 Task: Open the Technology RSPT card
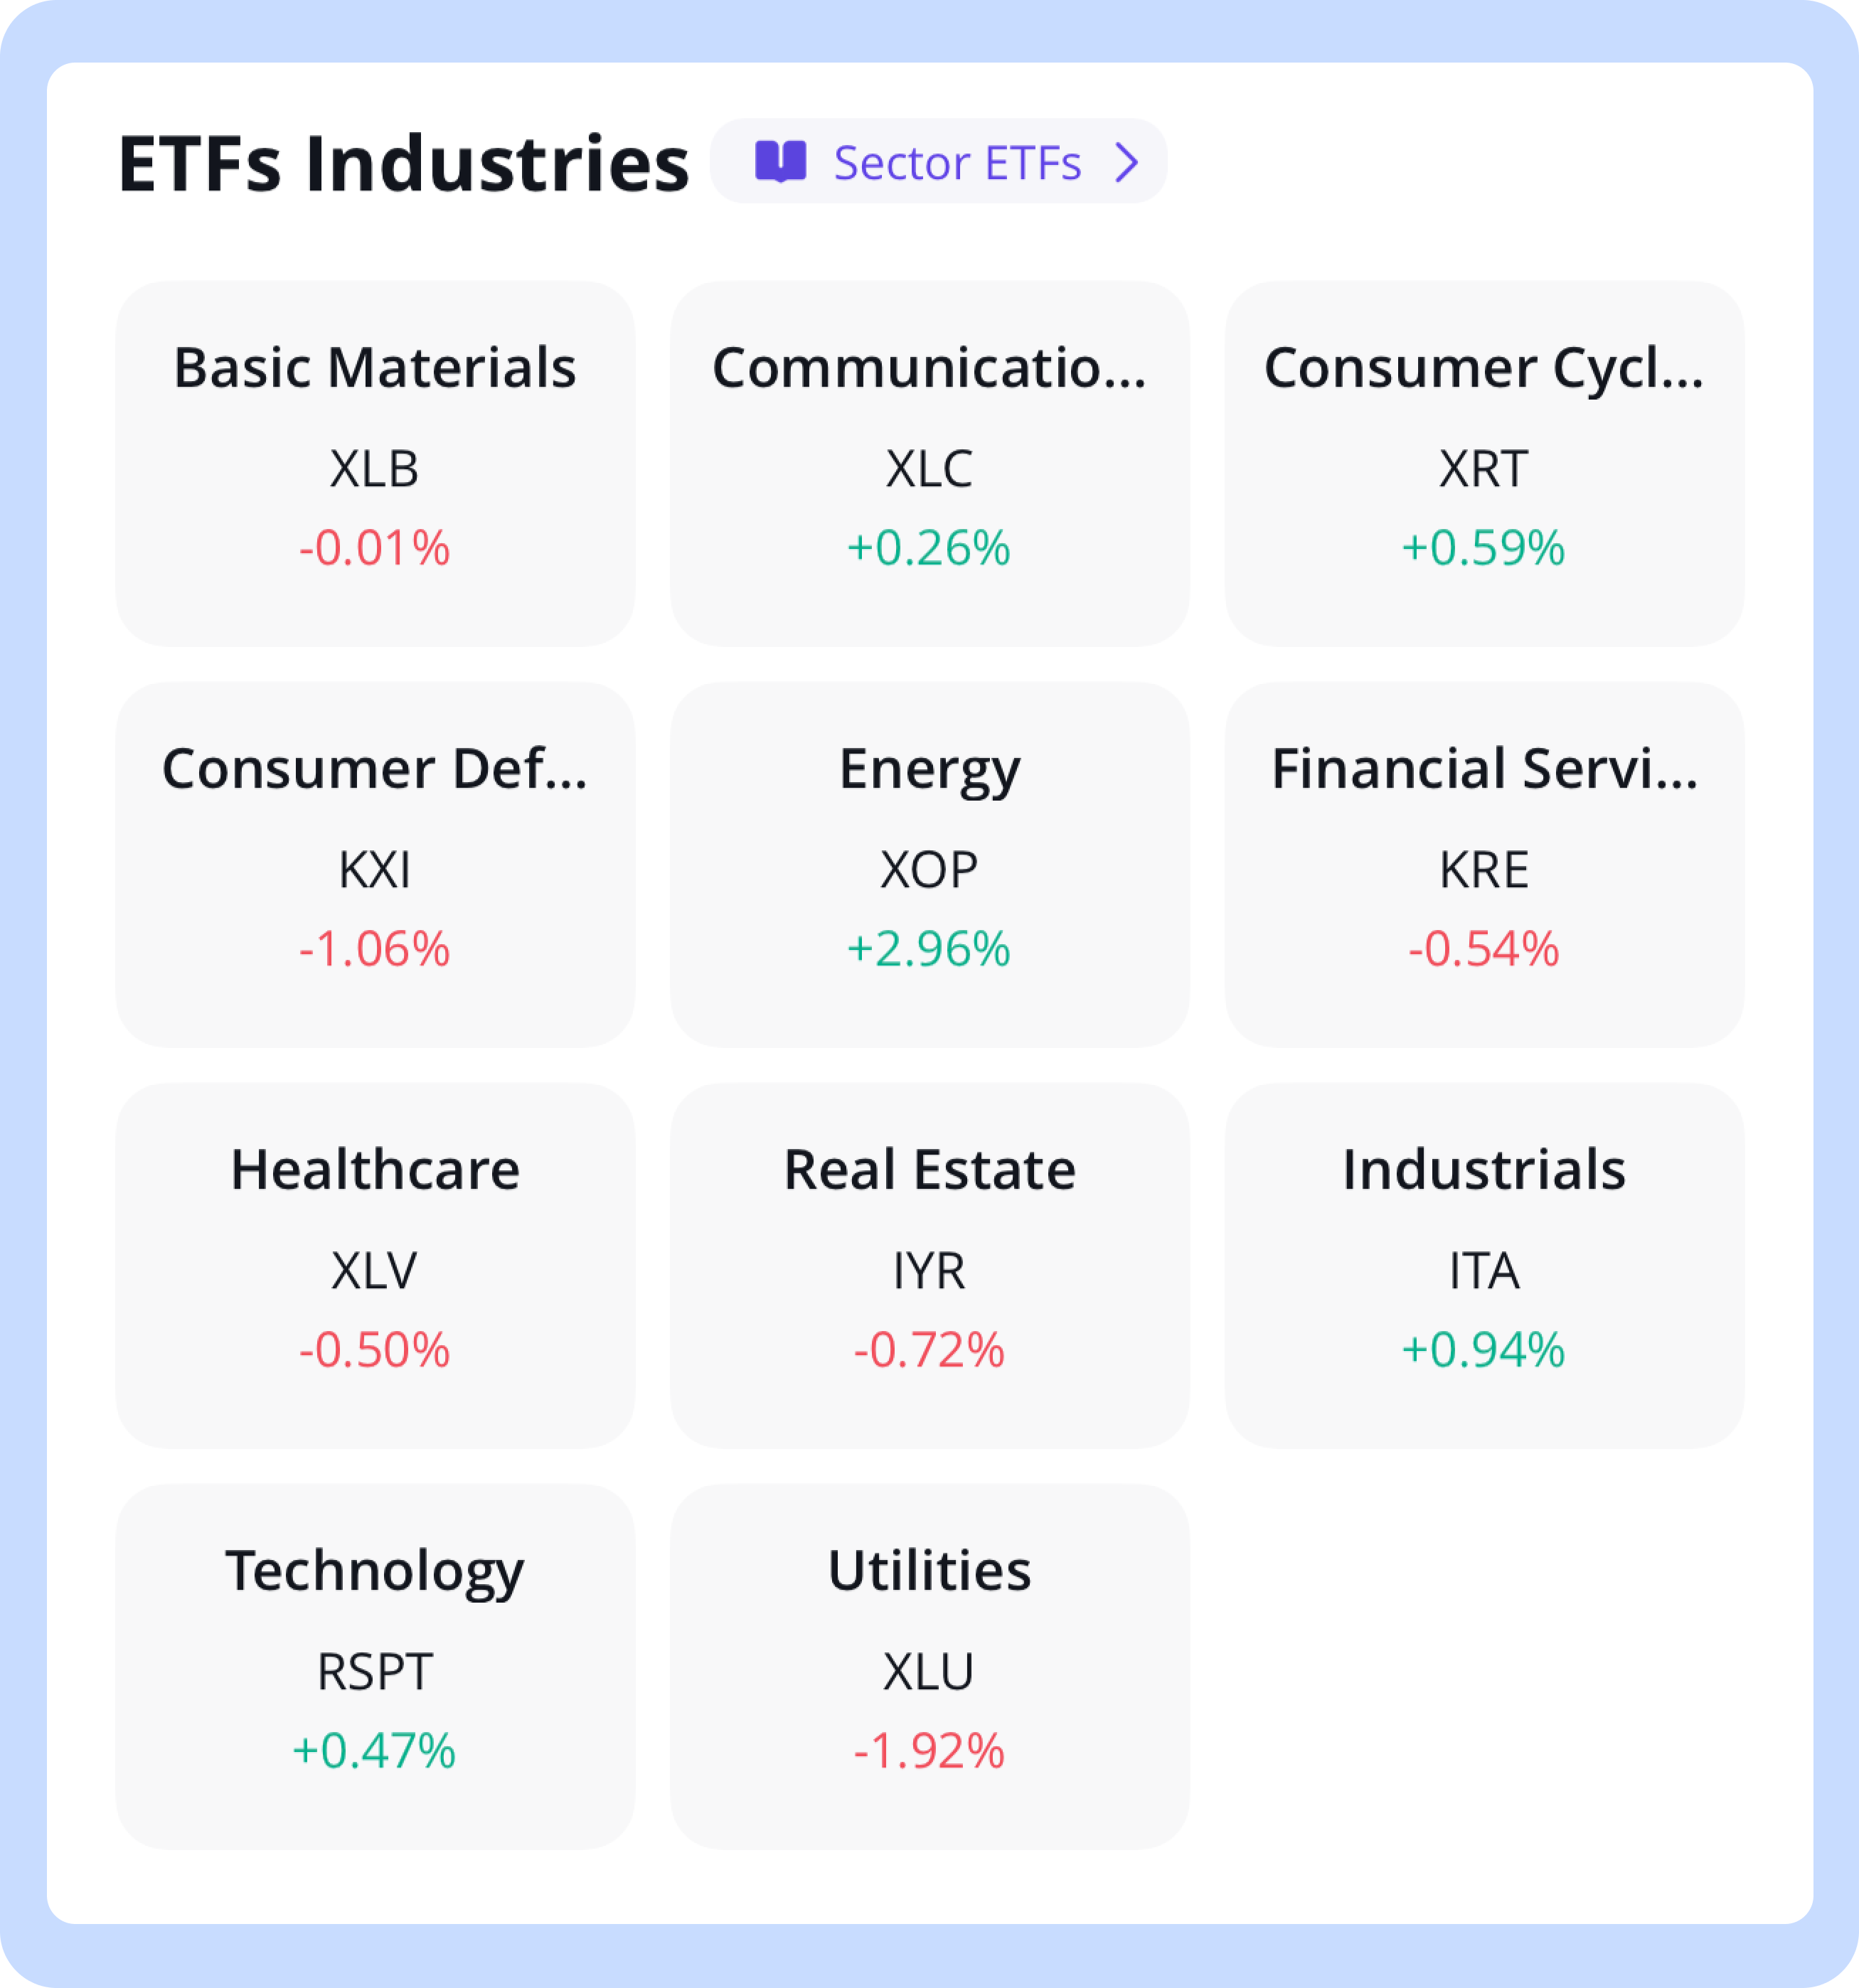375,1666
